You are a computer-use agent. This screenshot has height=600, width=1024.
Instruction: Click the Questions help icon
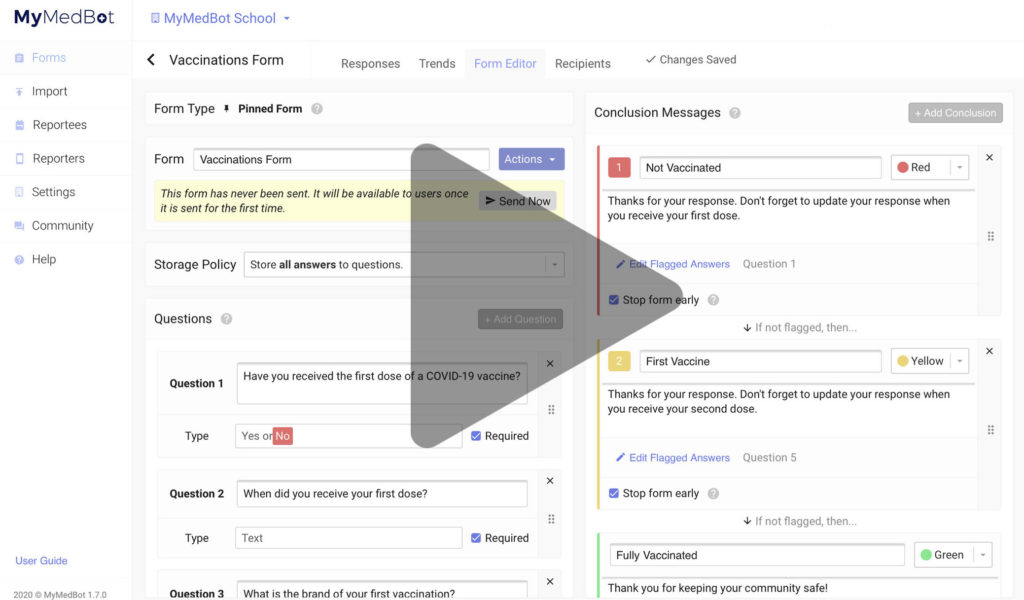pyautogui.click(x=226, y=319)
